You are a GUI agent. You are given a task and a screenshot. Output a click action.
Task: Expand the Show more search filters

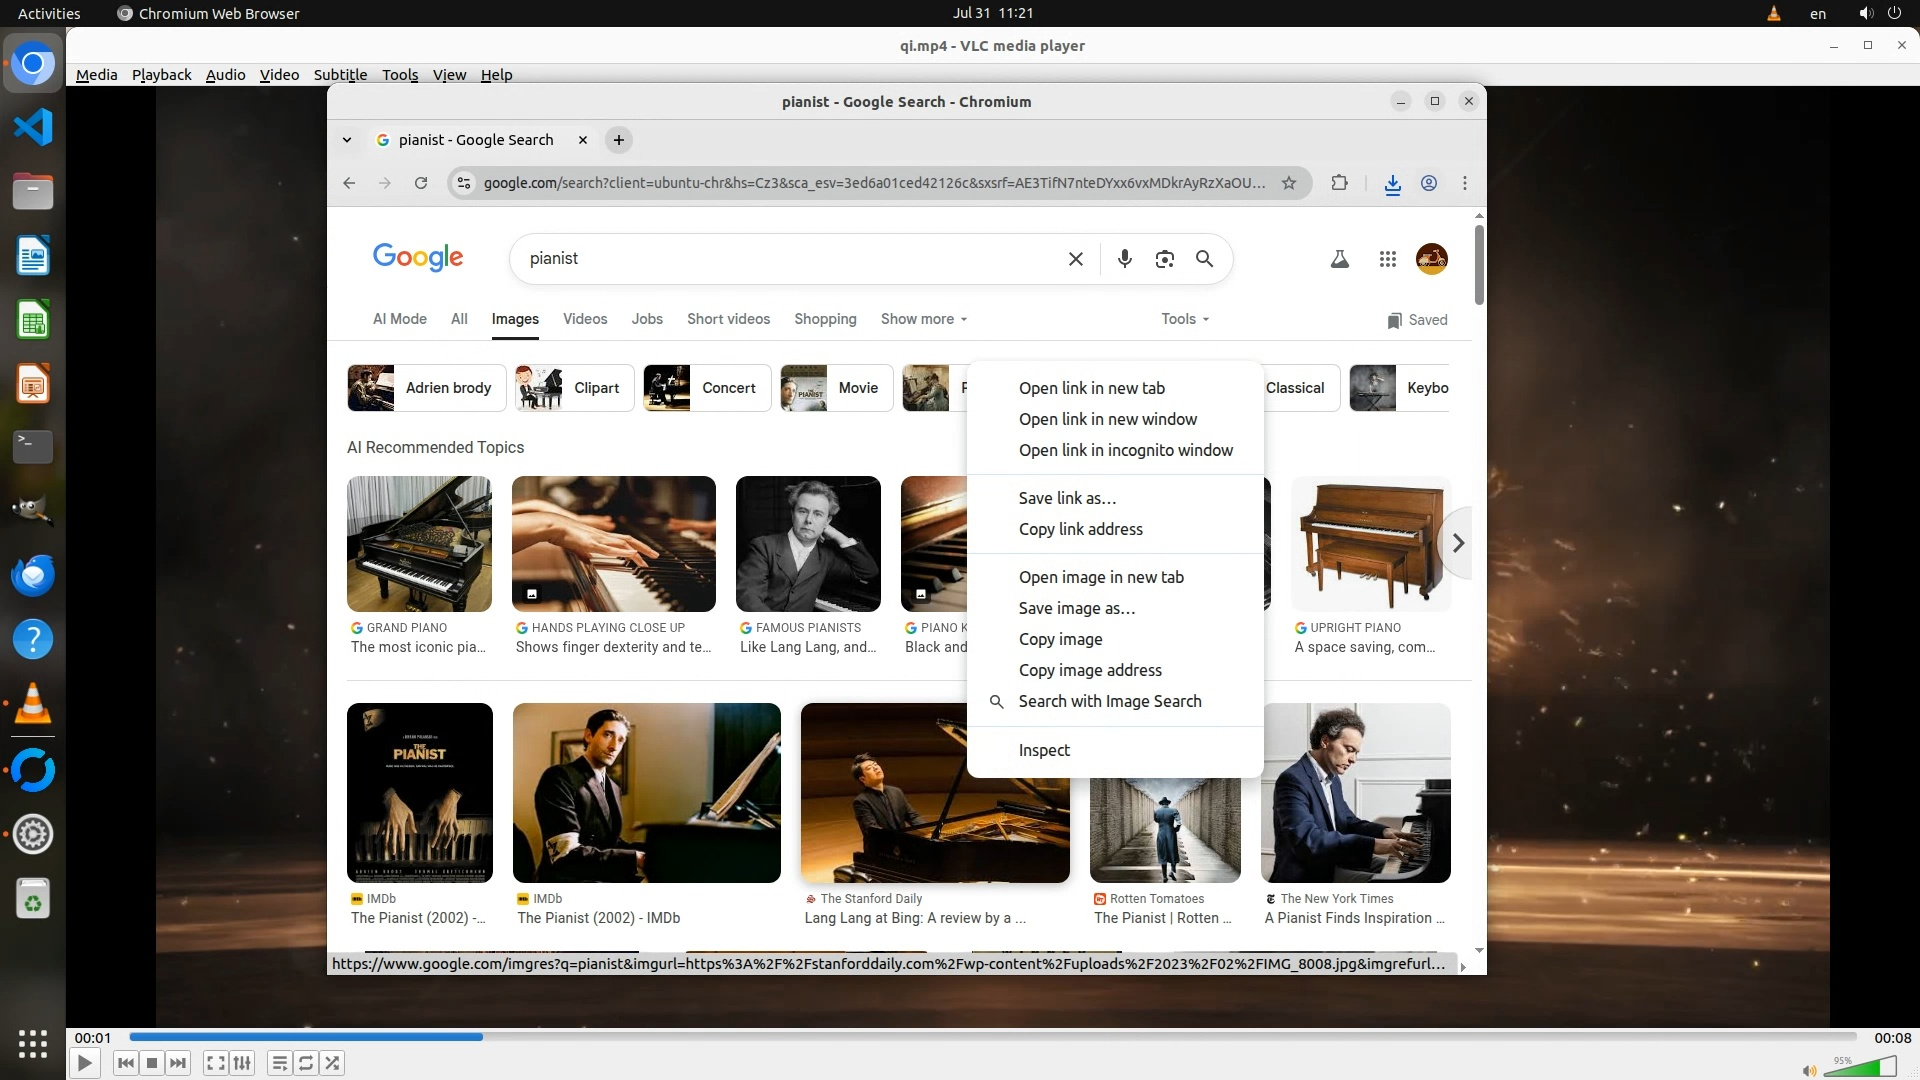point(923,319)
